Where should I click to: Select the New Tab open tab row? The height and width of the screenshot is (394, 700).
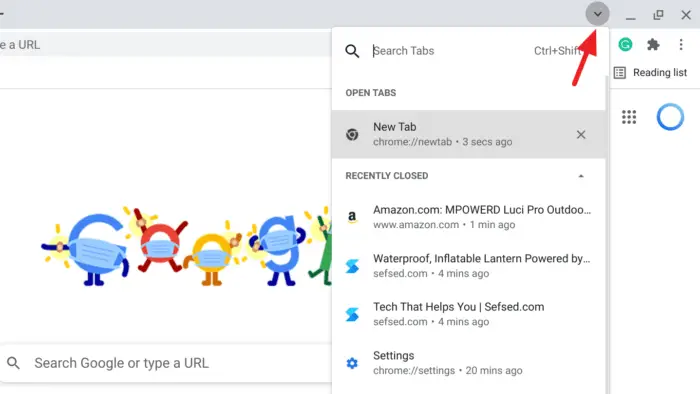[x=469, y=134]
